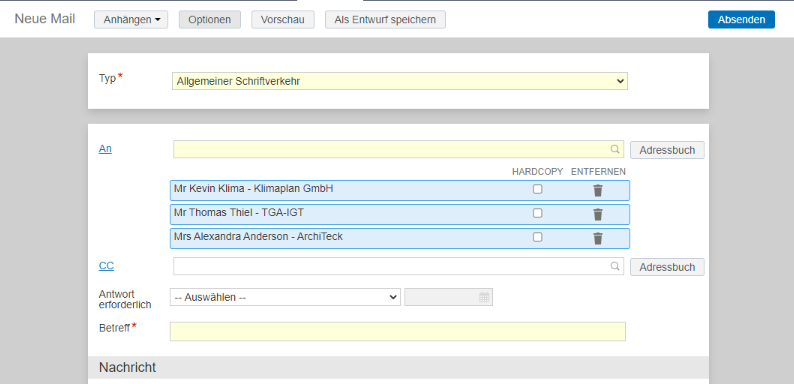Open the Adressbuch next to the An field
Screen dimensions: 794x384
[x=667, y=150]
